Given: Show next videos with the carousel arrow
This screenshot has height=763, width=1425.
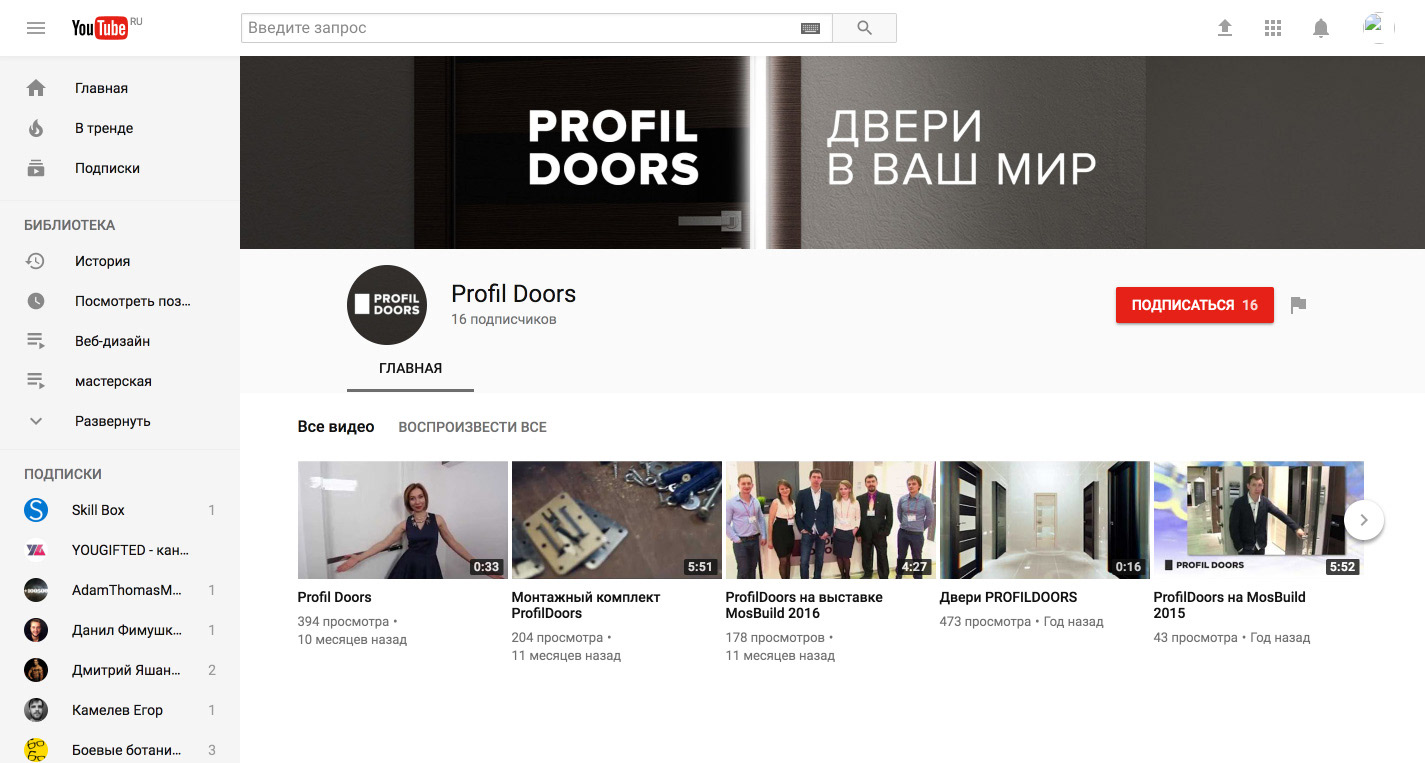Looking at the screenshot, I should pos(1364,520).
